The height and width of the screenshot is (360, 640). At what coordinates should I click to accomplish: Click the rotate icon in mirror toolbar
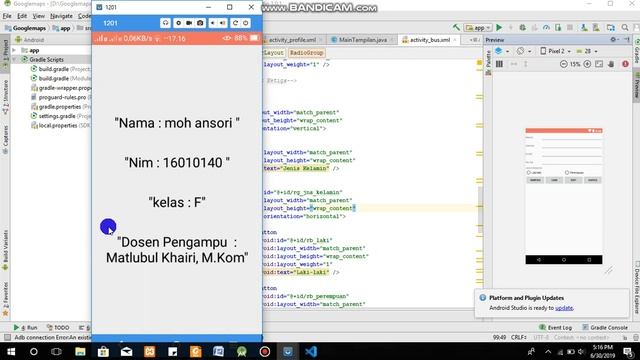point(235,23)
